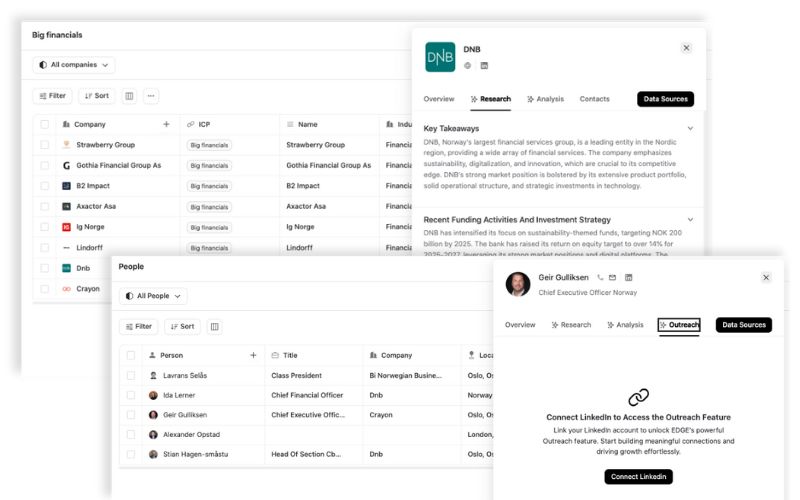Collapse the Key Takeaways section chevron
The width and height of the screenshot is (800, 500).
(690, 129)
